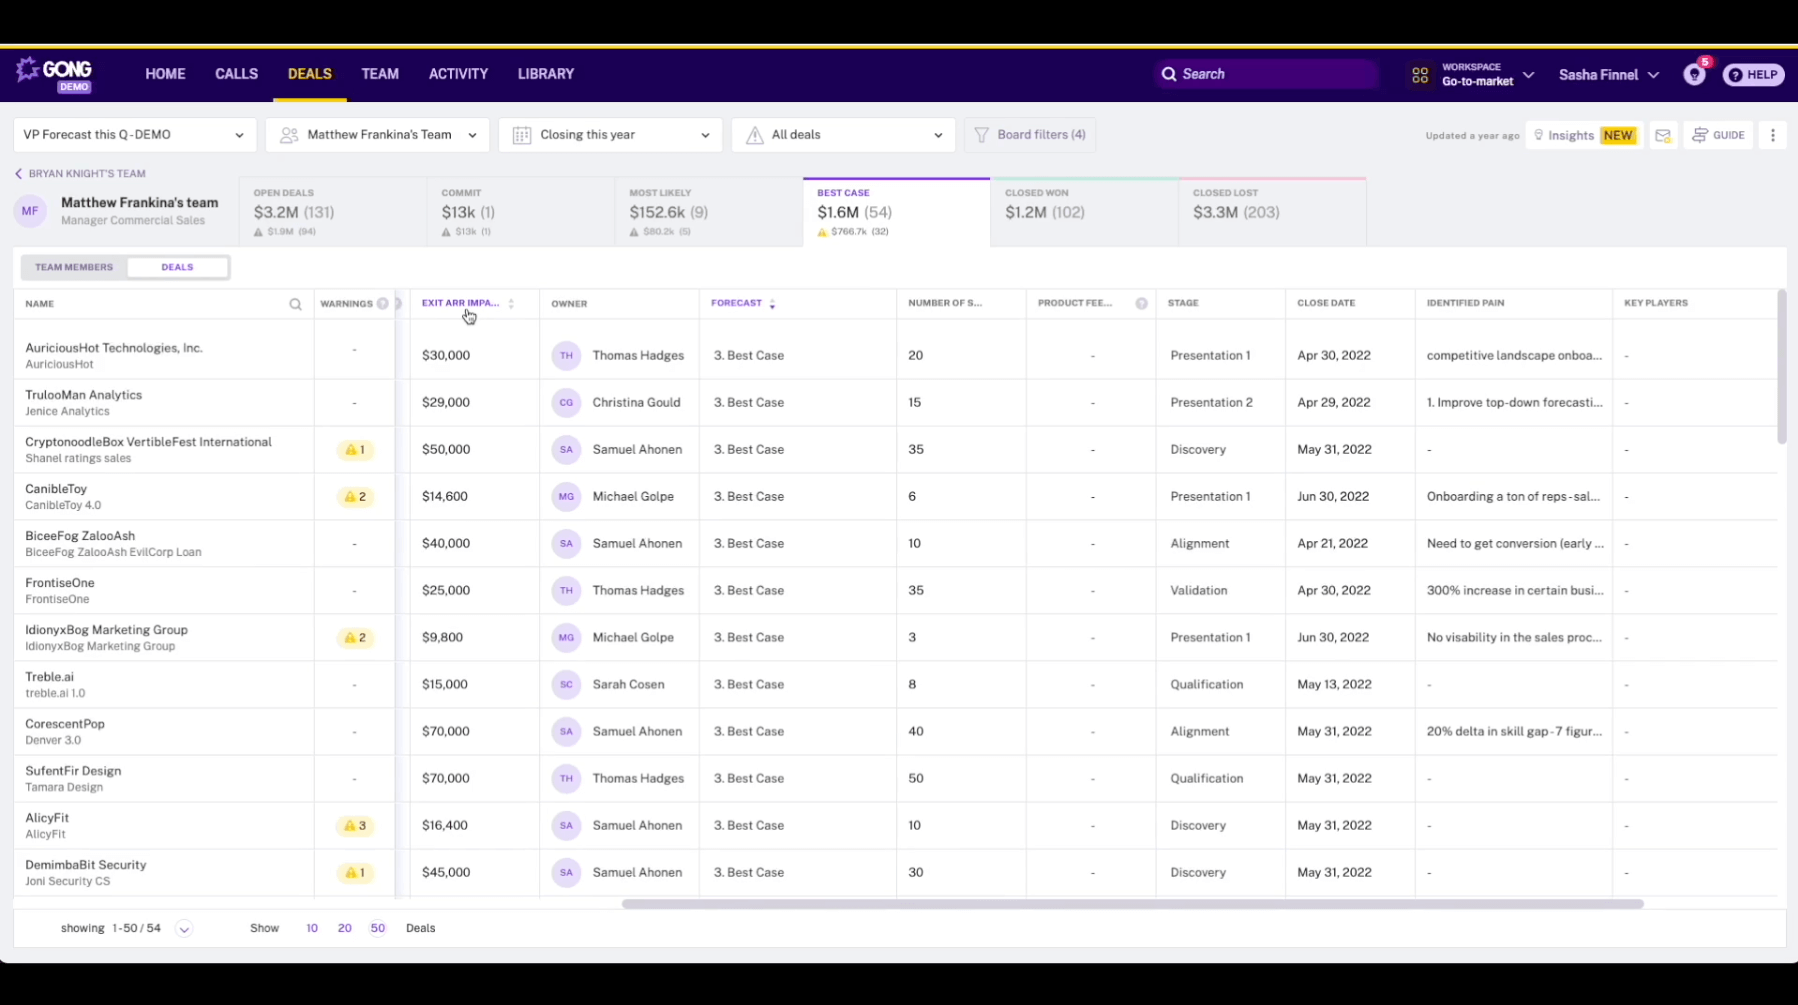
Task: Click the HELP button
Action: tap(1754, 74)
